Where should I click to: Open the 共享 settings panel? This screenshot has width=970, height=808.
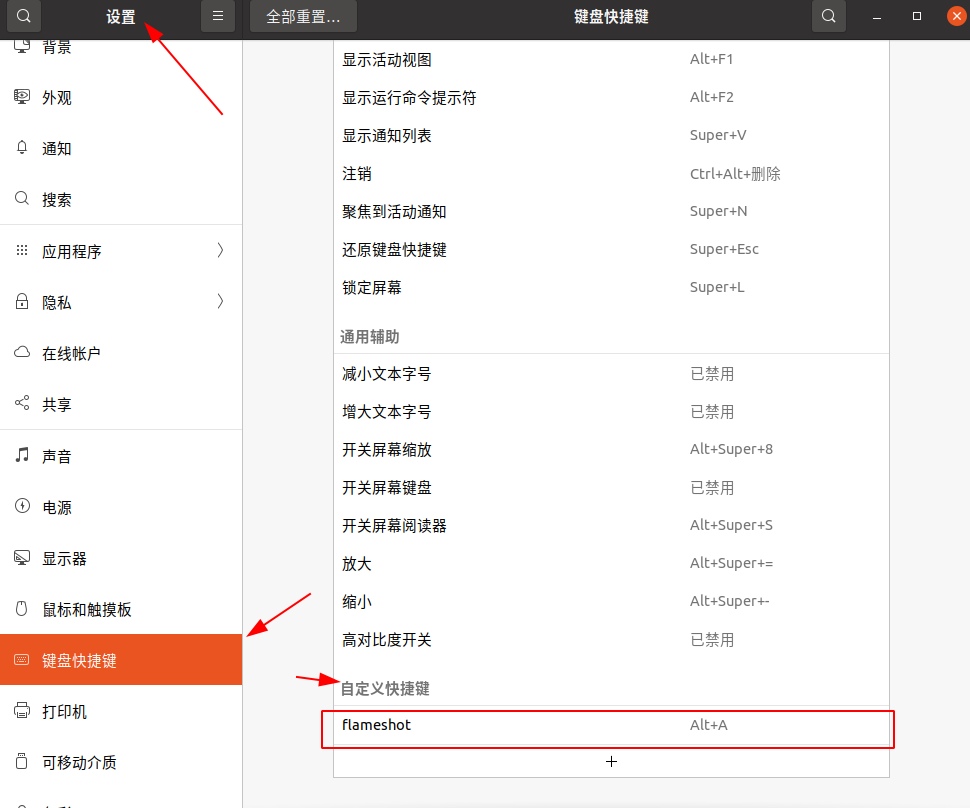[121, 404]
